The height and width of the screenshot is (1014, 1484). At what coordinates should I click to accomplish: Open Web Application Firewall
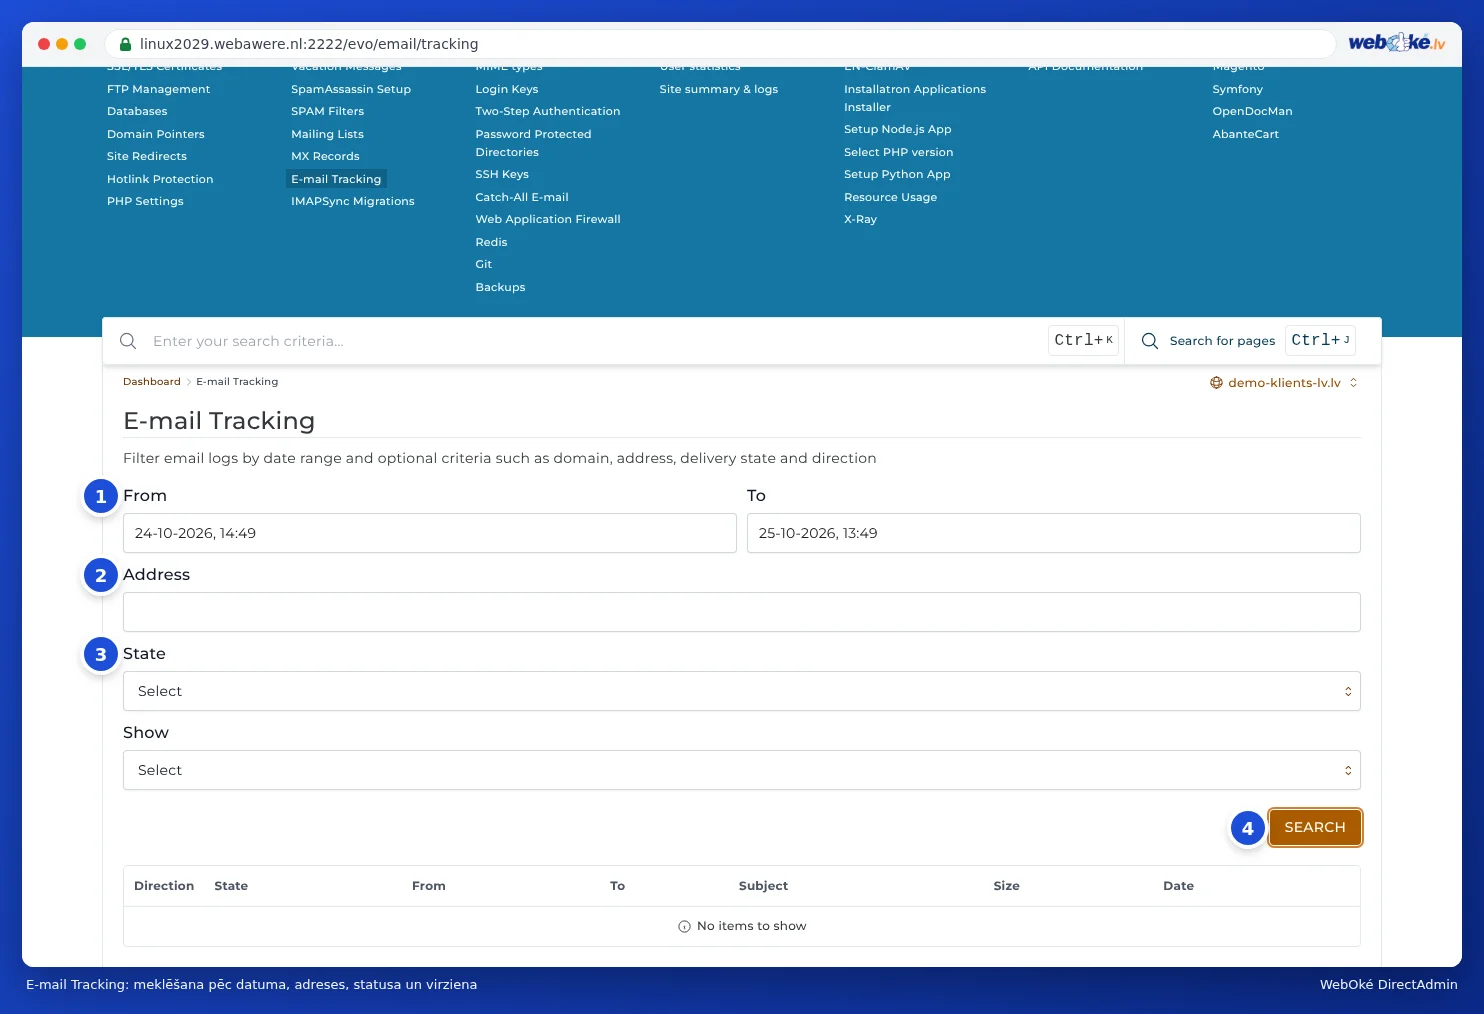tap(548, 219)
